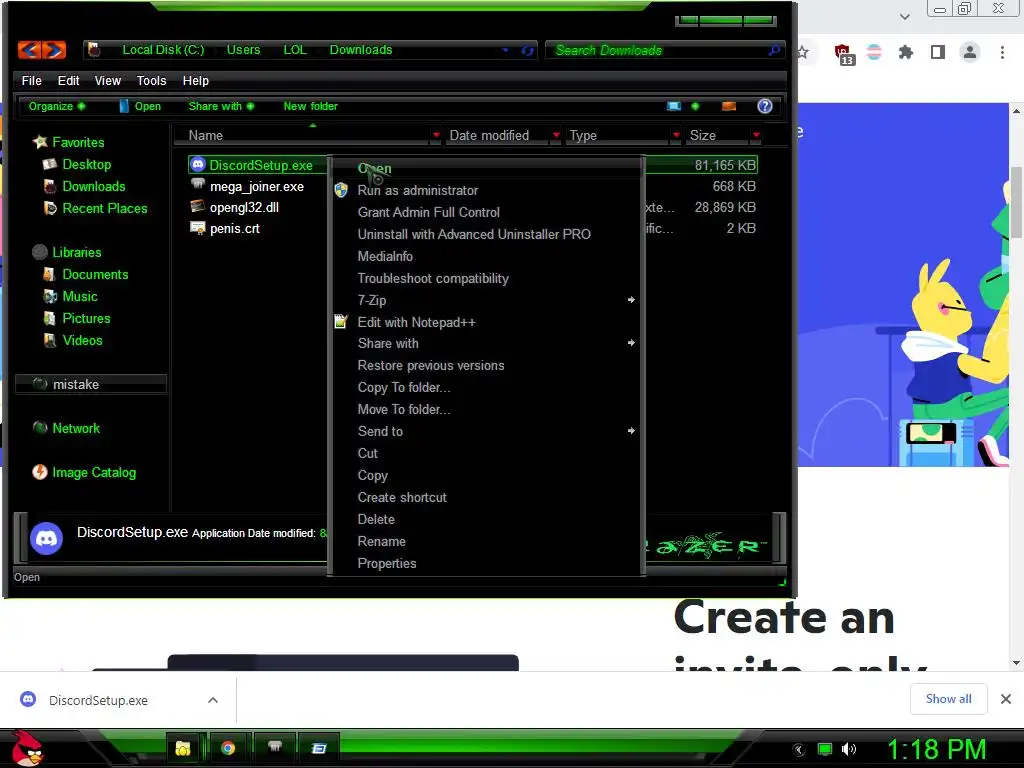Image resolution: width=1024 pixels, height=768 pixels.
Task: Select mistake in navigation pane
Action: coord(91,384)
